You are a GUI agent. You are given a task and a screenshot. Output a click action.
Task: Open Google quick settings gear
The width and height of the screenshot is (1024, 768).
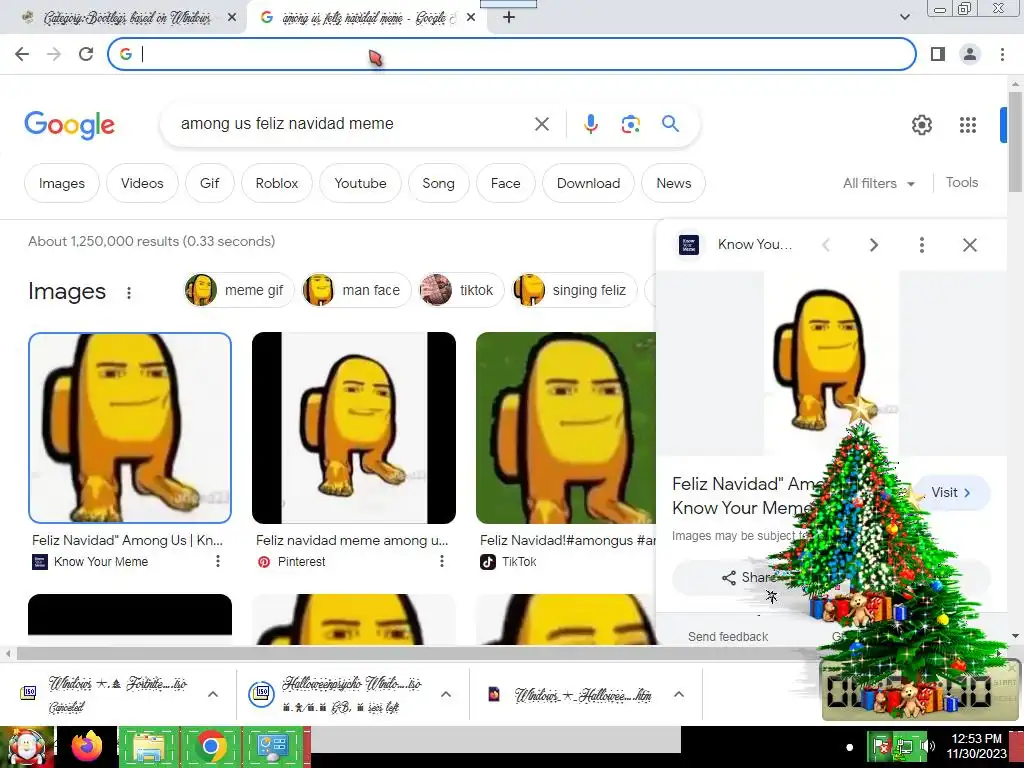click(921, 125)
